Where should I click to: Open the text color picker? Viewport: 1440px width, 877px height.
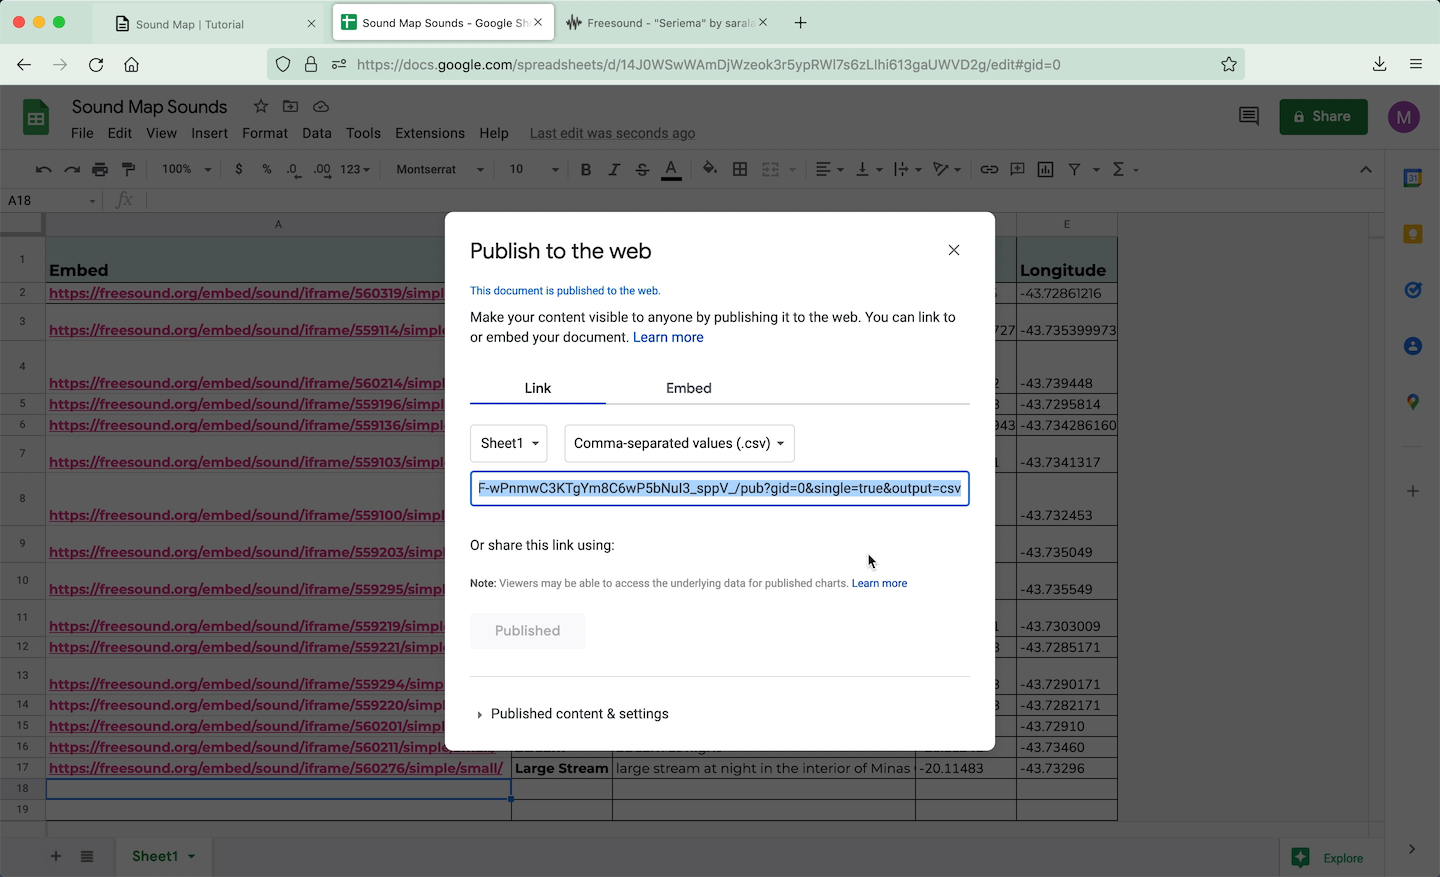672,170
